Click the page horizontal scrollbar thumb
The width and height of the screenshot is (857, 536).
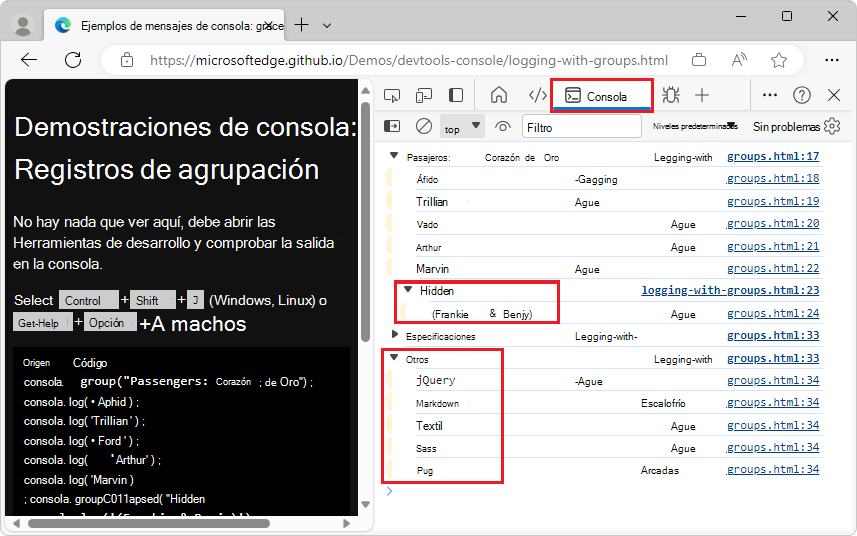(149, 523)
